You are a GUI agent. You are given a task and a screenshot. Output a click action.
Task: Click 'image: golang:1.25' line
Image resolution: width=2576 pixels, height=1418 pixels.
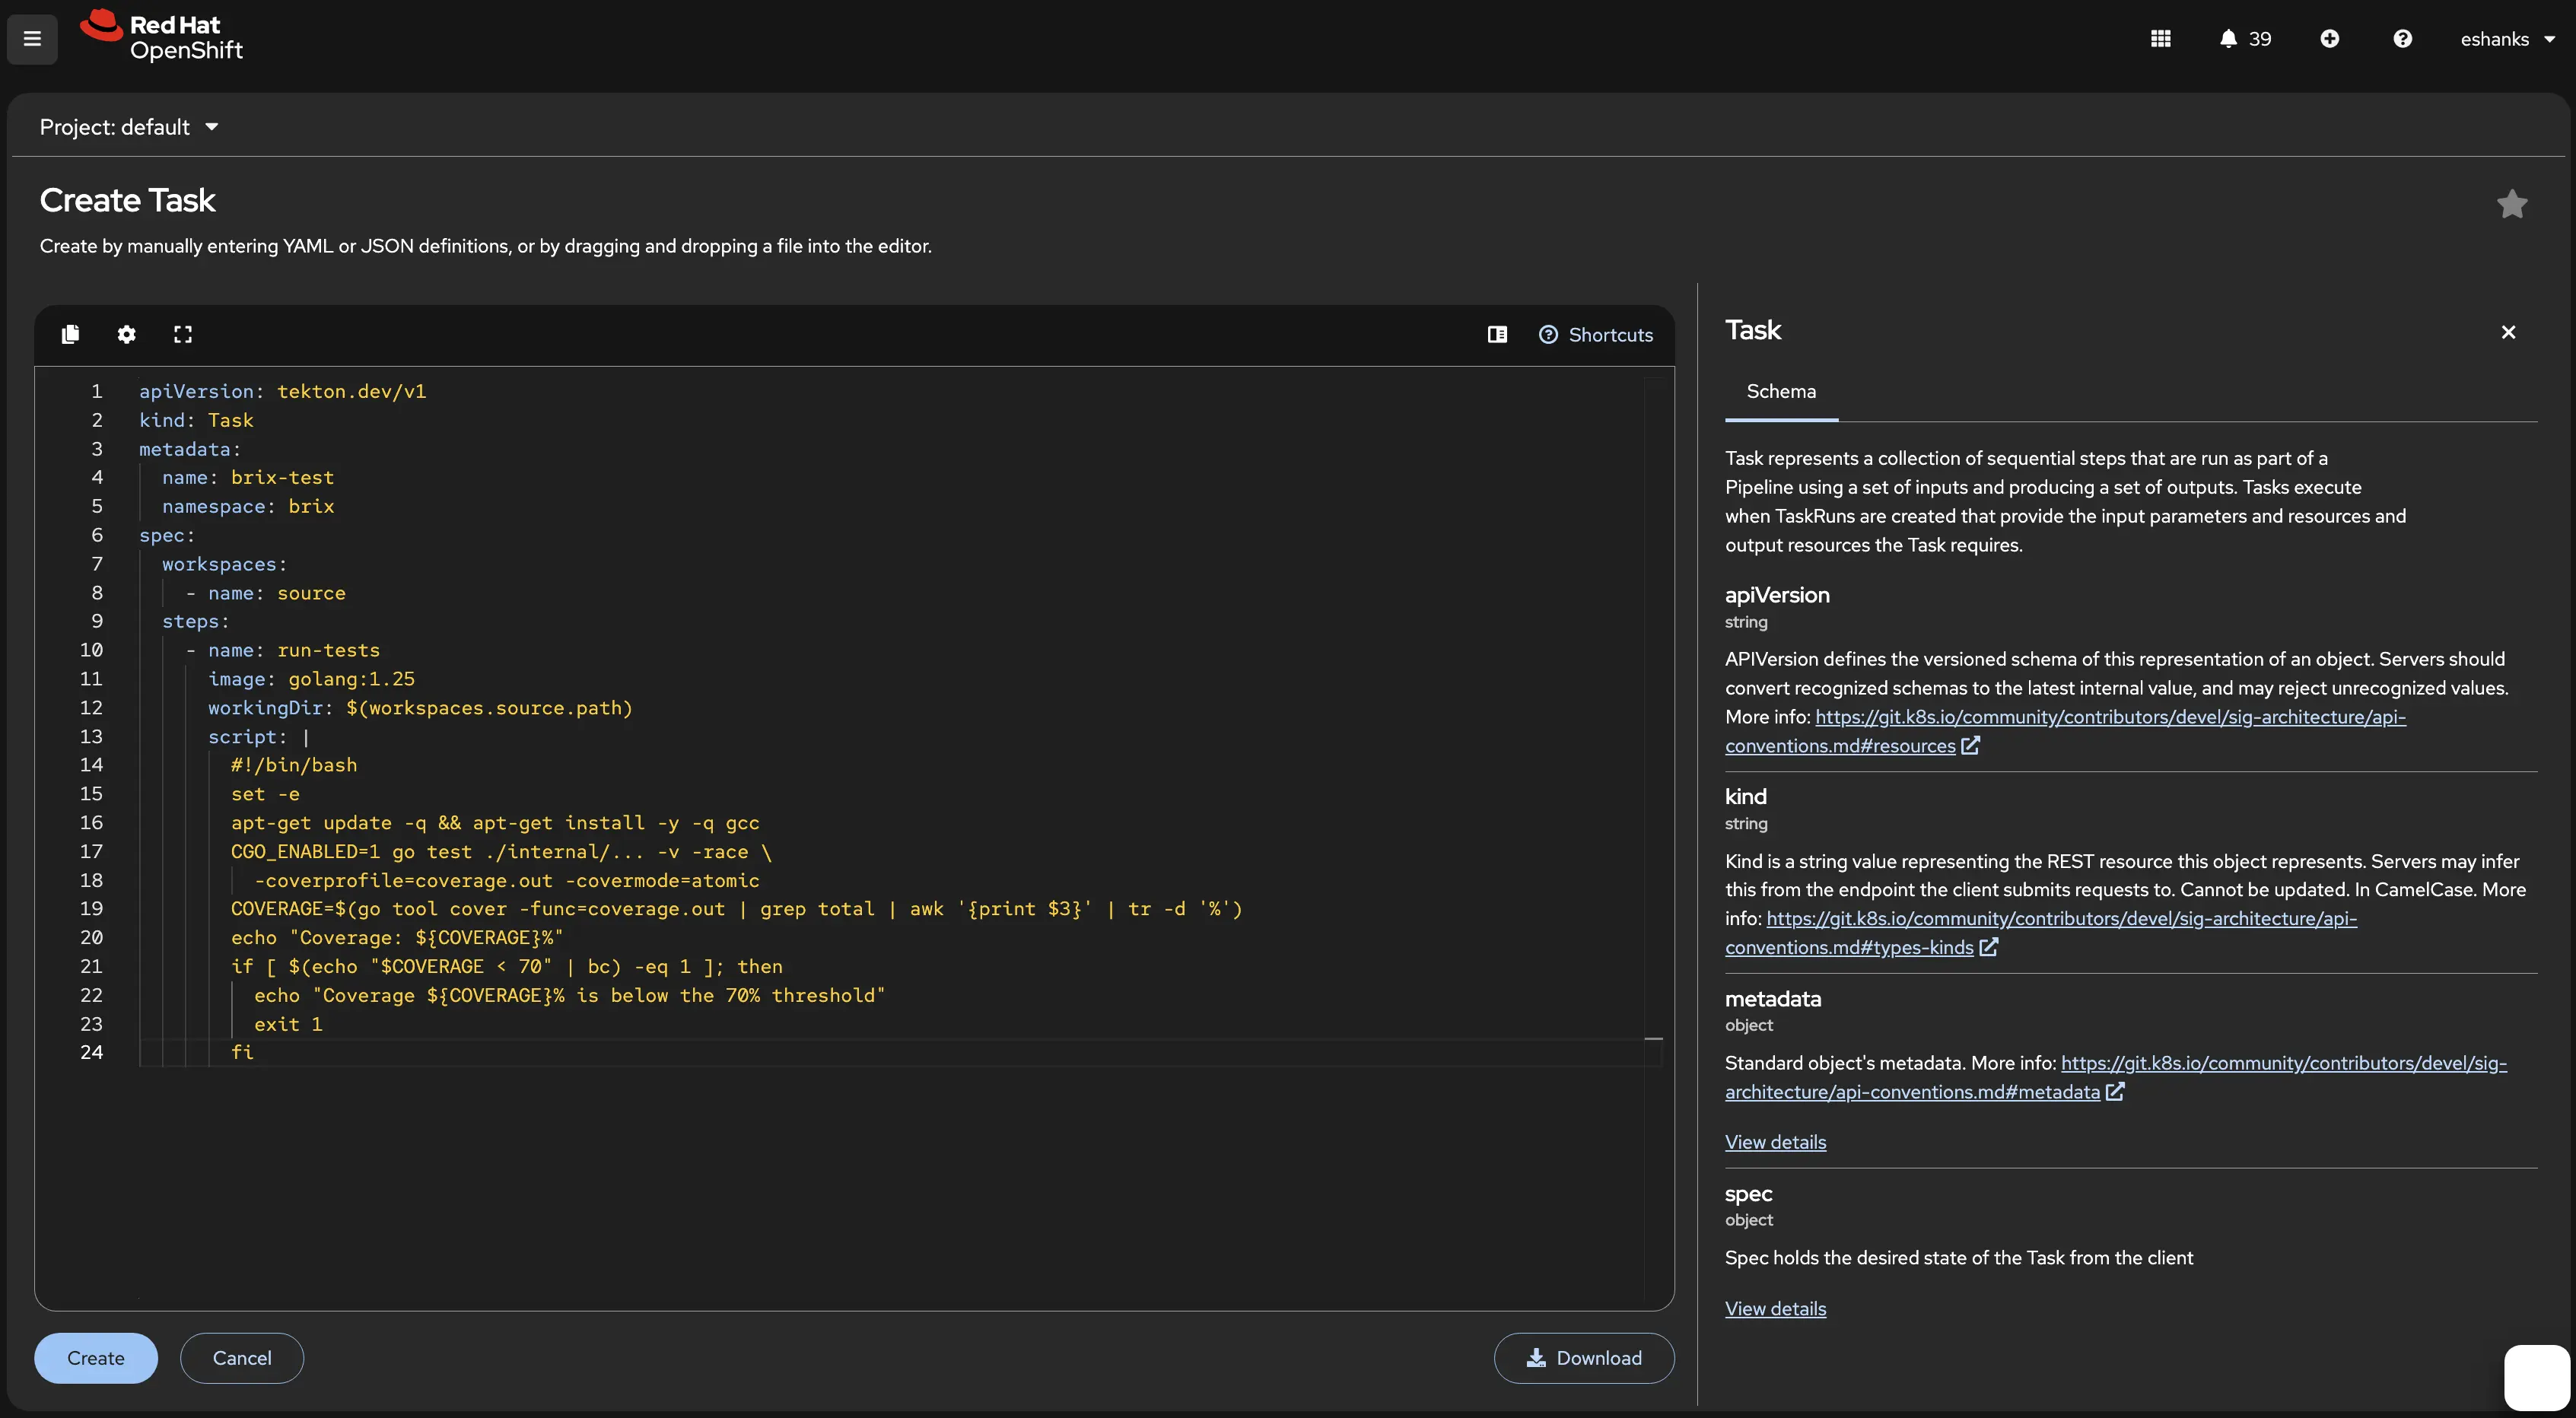311,679
